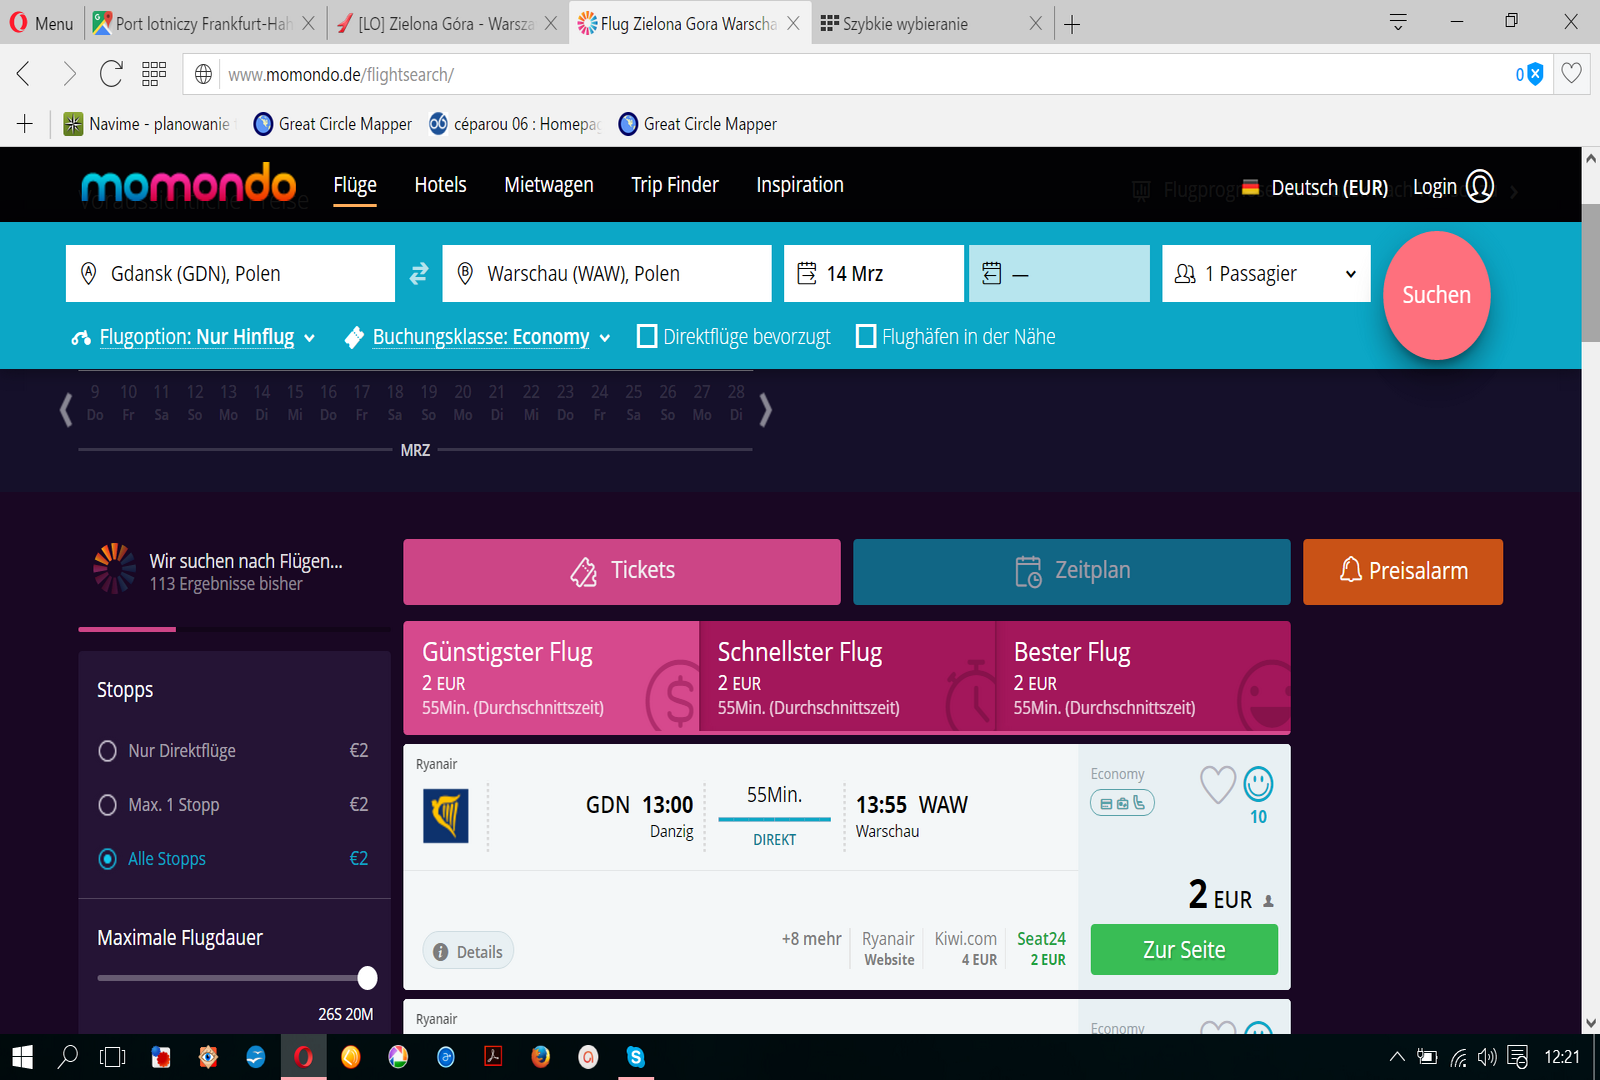Image resolution: width=1600 pixels, height=1080 pixels.
Task: Open Opera speed dial grid icon
Action: coord(154,73)
